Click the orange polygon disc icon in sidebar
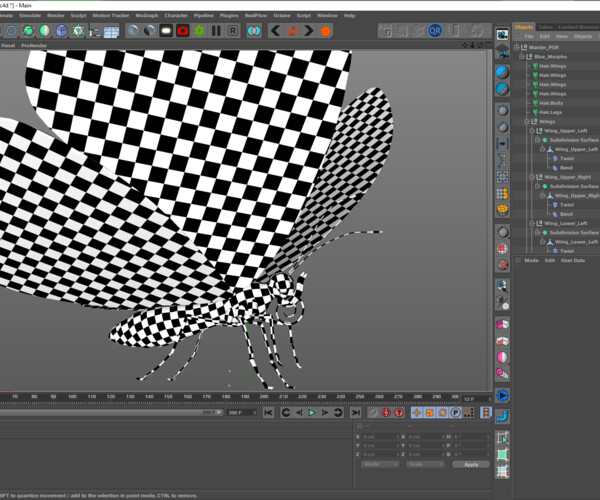 click(502, 210)
